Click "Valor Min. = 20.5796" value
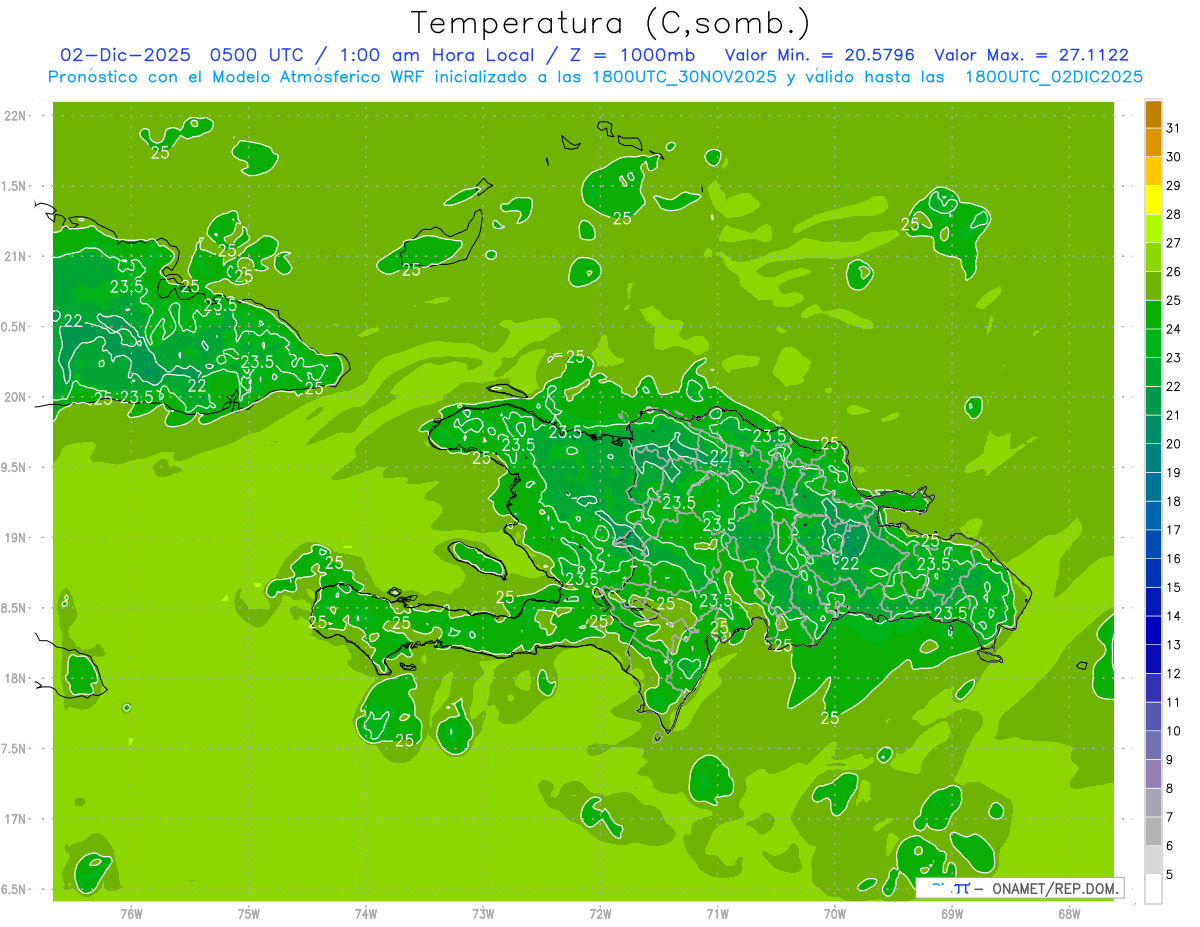Image resolution: width=1200 pixels, height=927 pixels. coord(820,55)
